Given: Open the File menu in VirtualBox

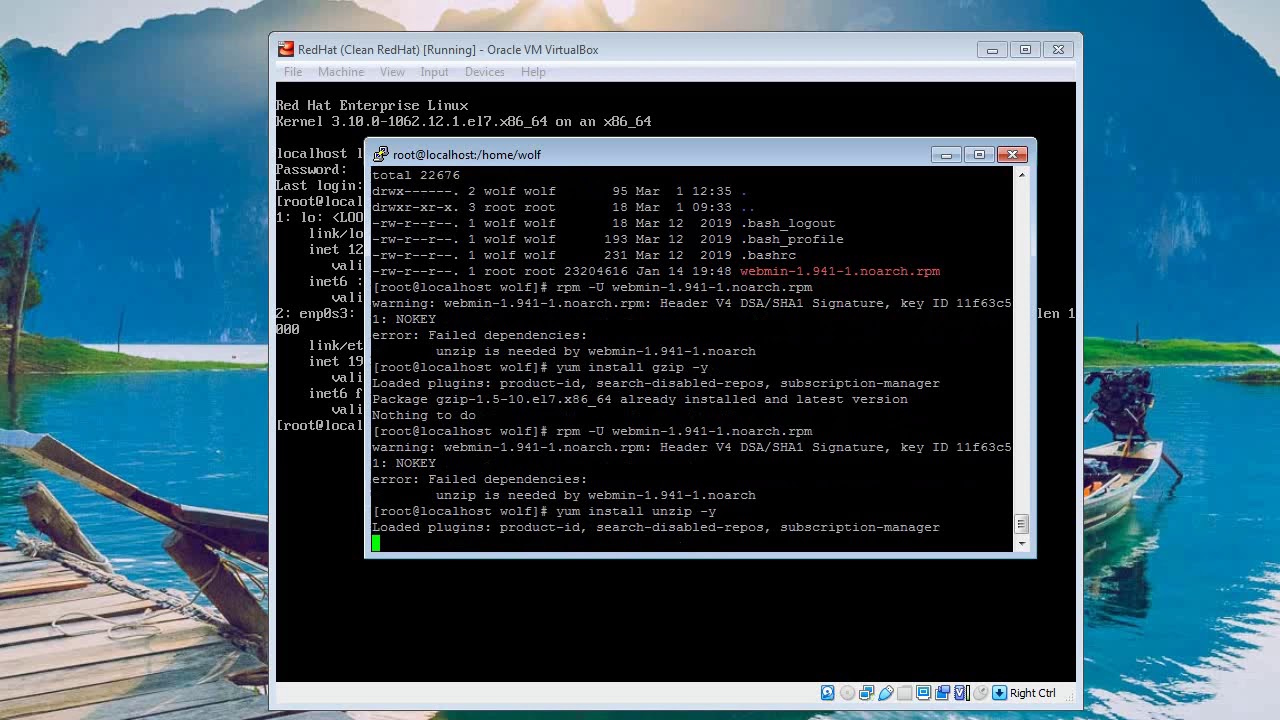Looking at the screenshot, I should pos(293,72).
